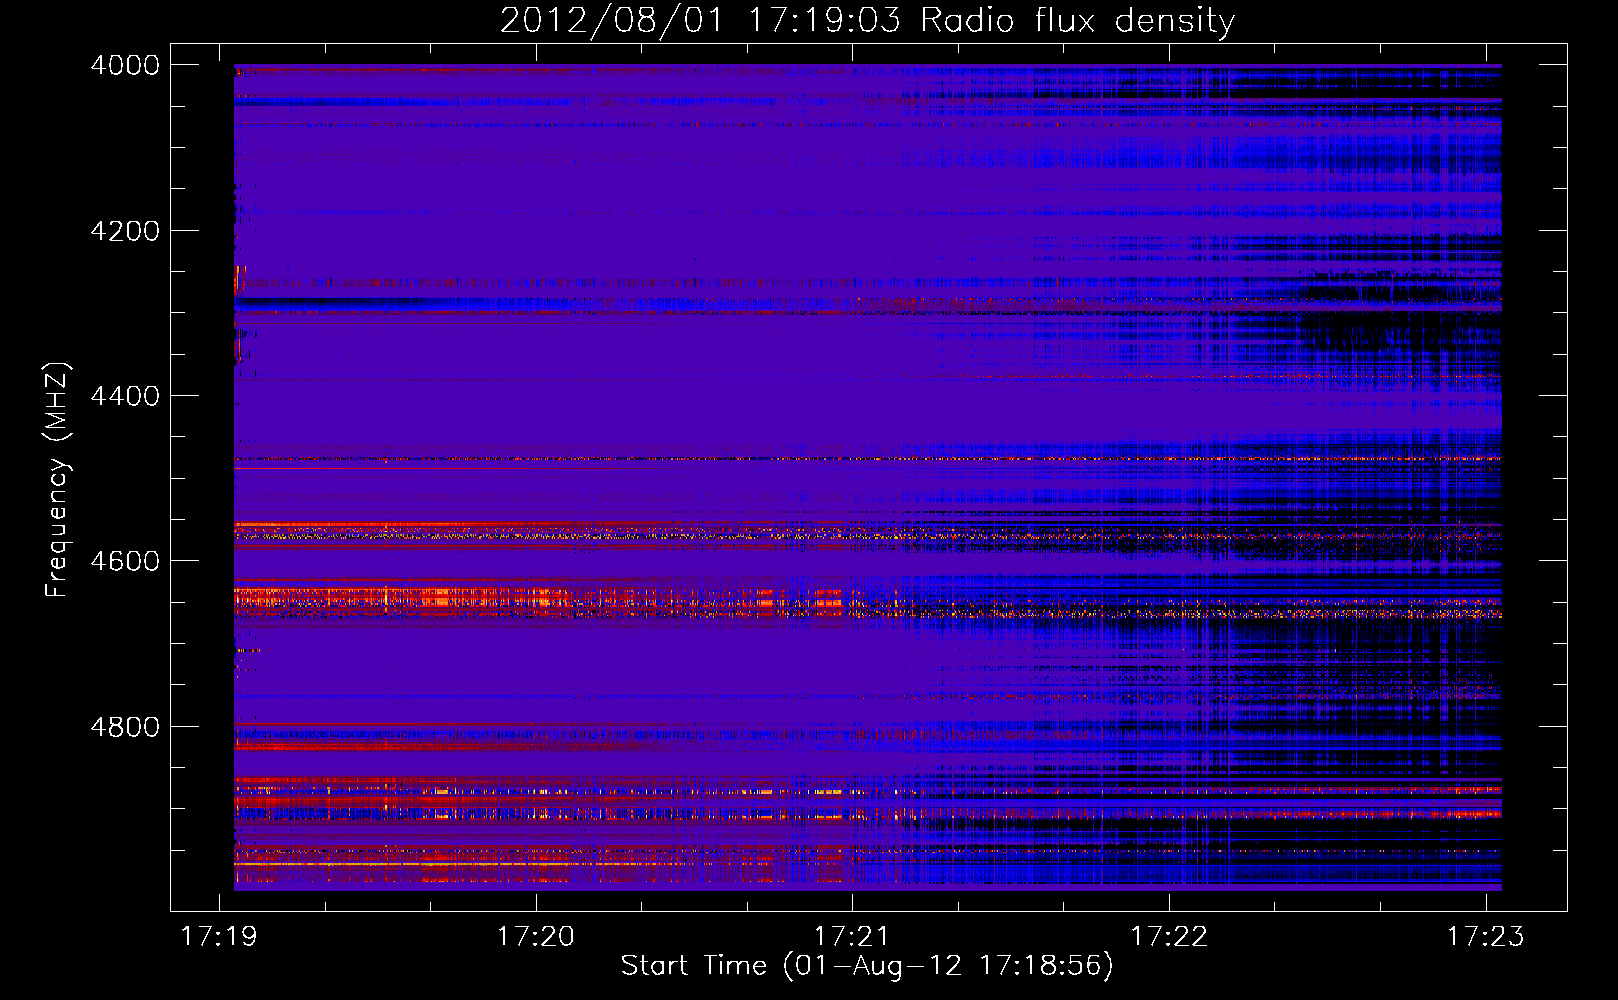Image resolution: width=1618 pixels, height=1000 pixels.
Task: Click the 4200 frequency tick label
Action: [125, 231]
